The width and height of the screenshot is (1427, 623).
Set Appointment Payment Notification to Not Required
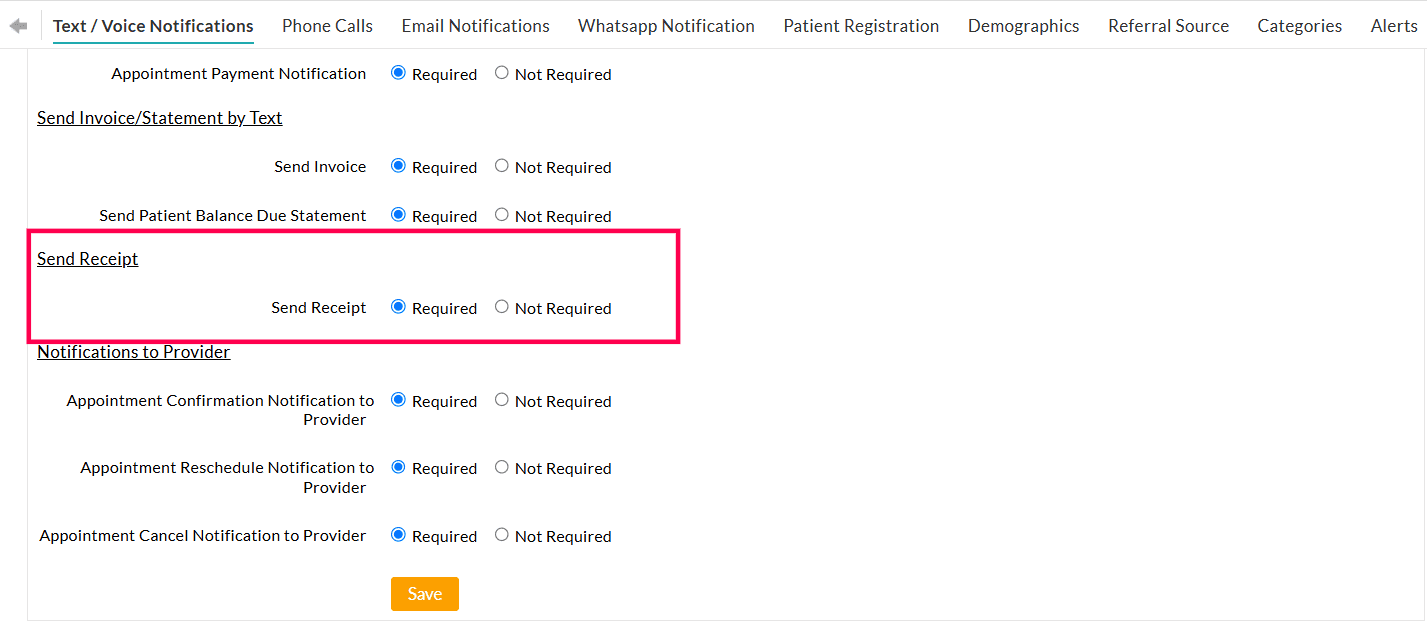tap(501, 73)
